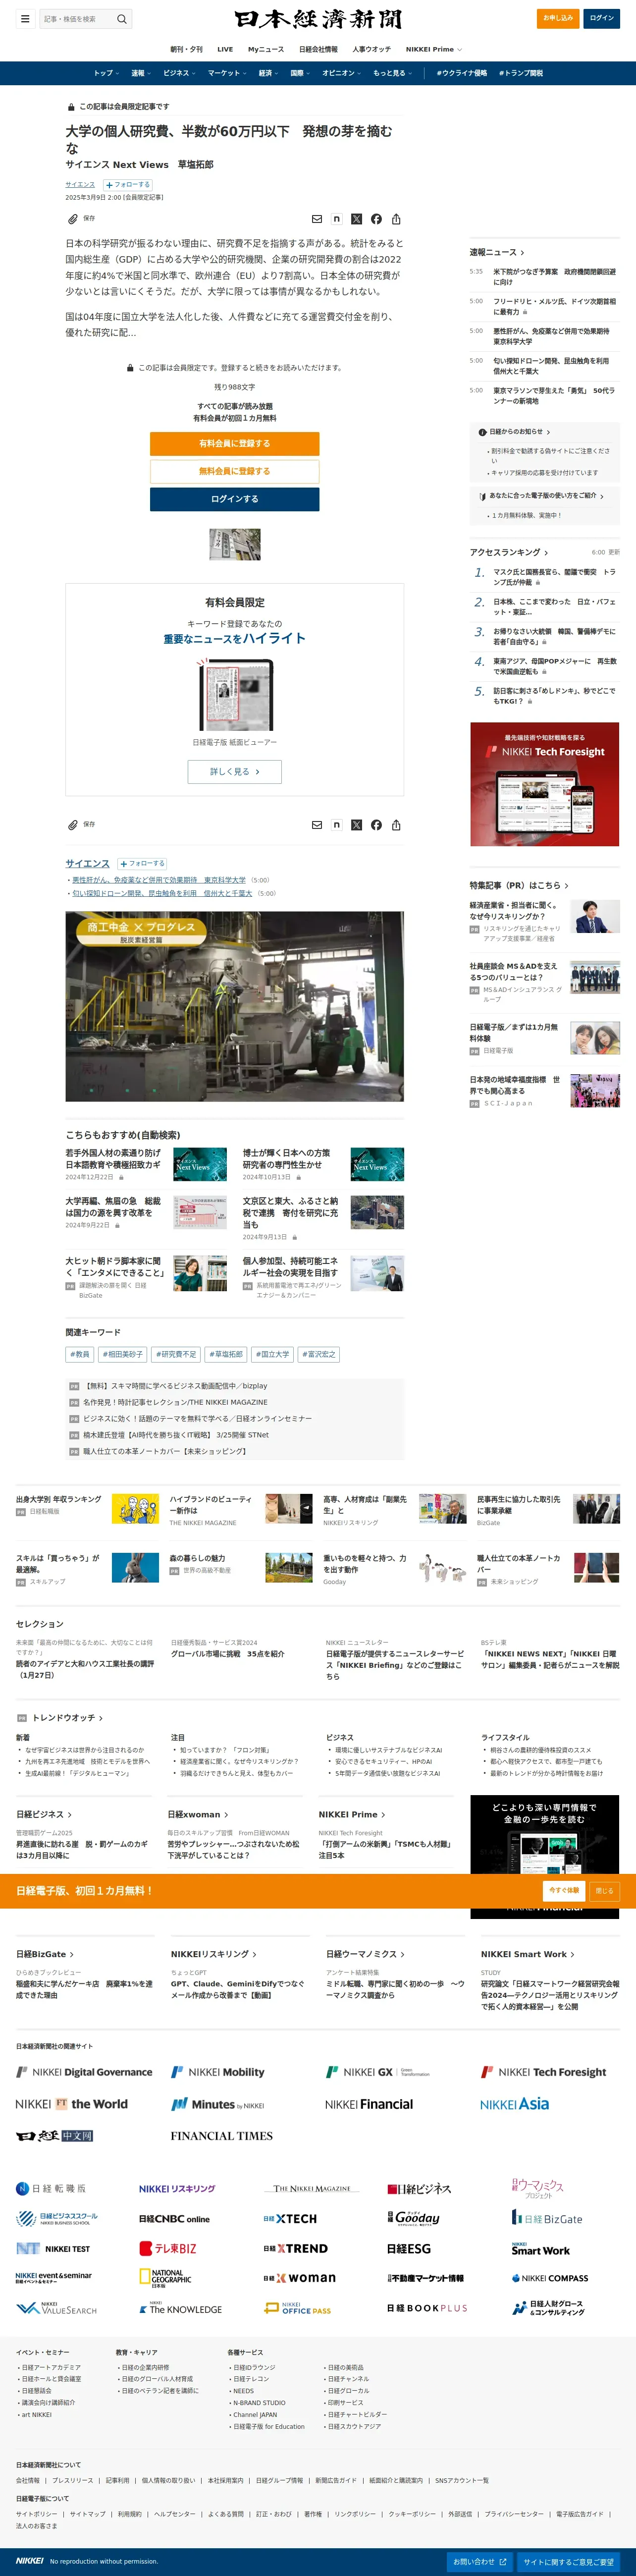Open share sheet icon under the headline
This screenshot has height=2576, width=636.
[x=396, y=219]
